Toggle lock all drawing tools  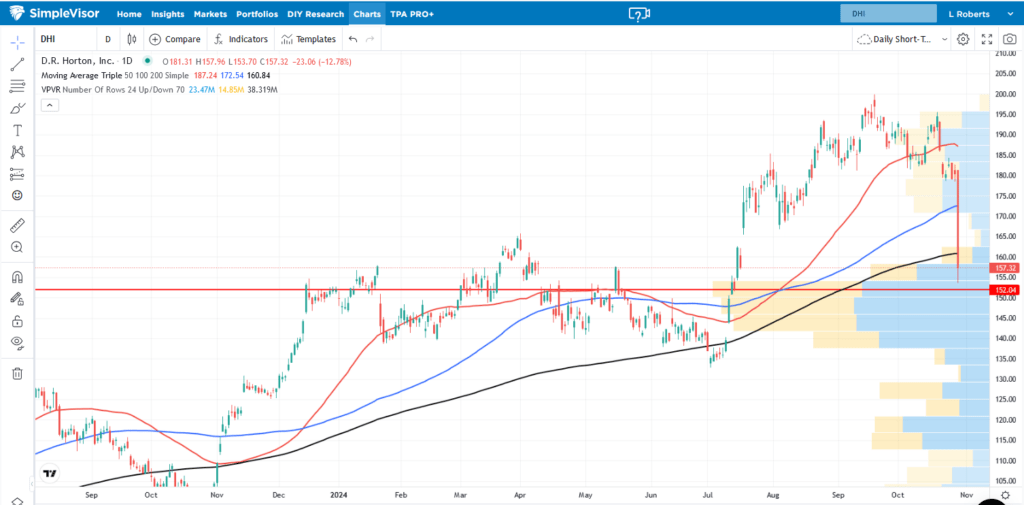17,321
